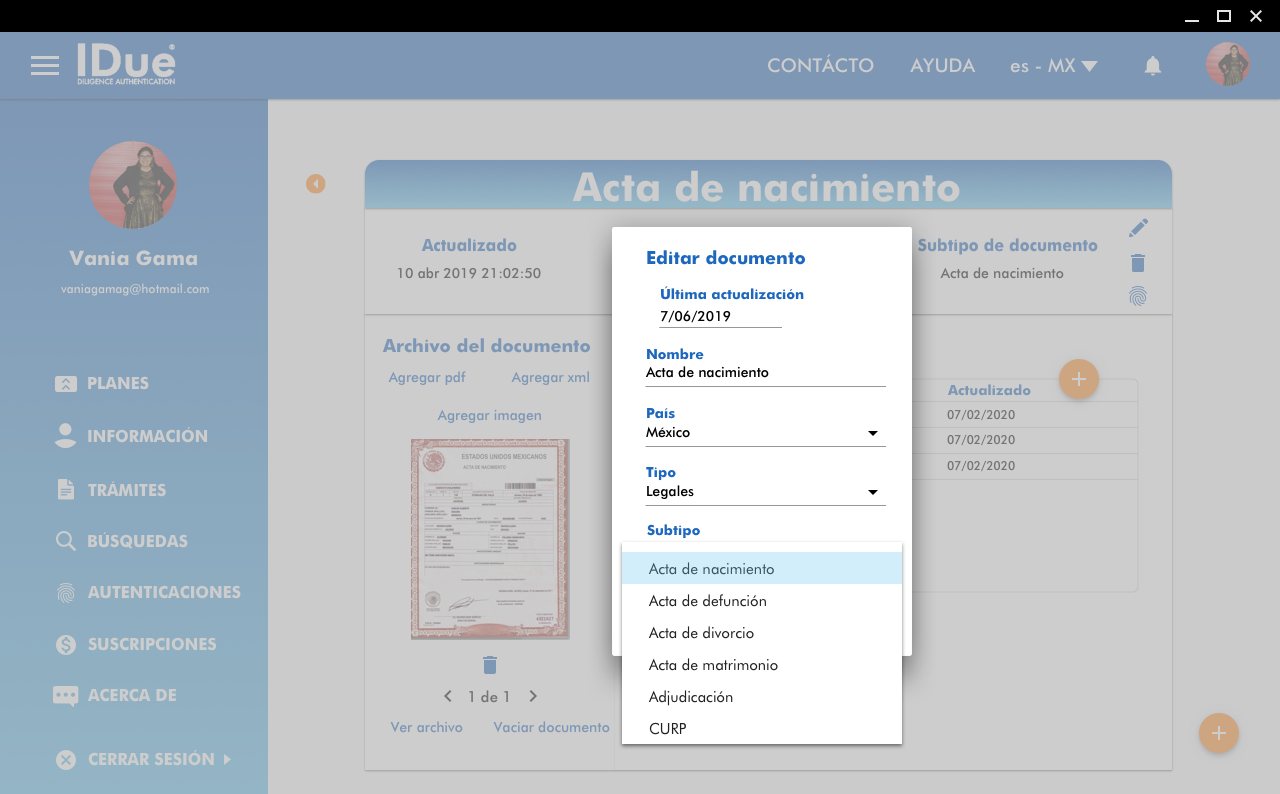Go to next page of document images
Viewport: 1280px width, 794px height.
point(533,696)
